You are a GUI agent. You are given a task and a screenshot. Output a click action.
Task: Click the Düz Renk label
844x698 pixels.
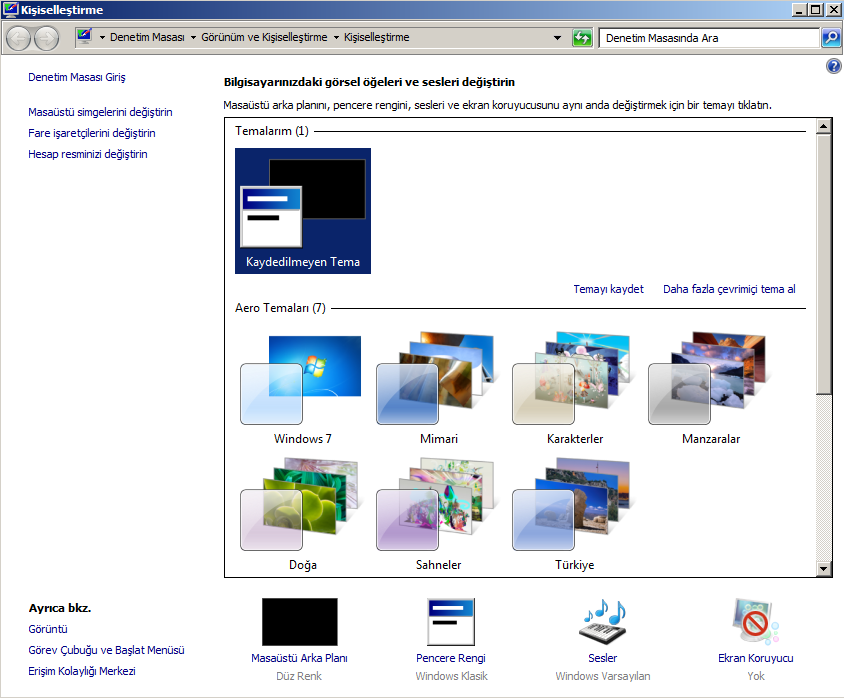point(299,676)
